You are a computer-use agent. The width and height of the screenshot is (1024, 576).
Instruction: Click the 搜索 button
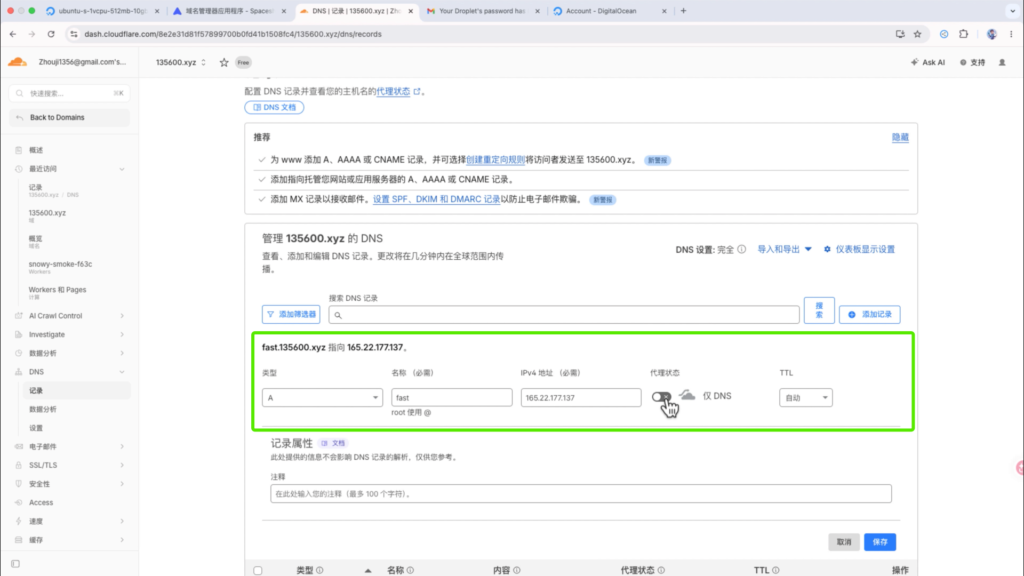point(819,310)
